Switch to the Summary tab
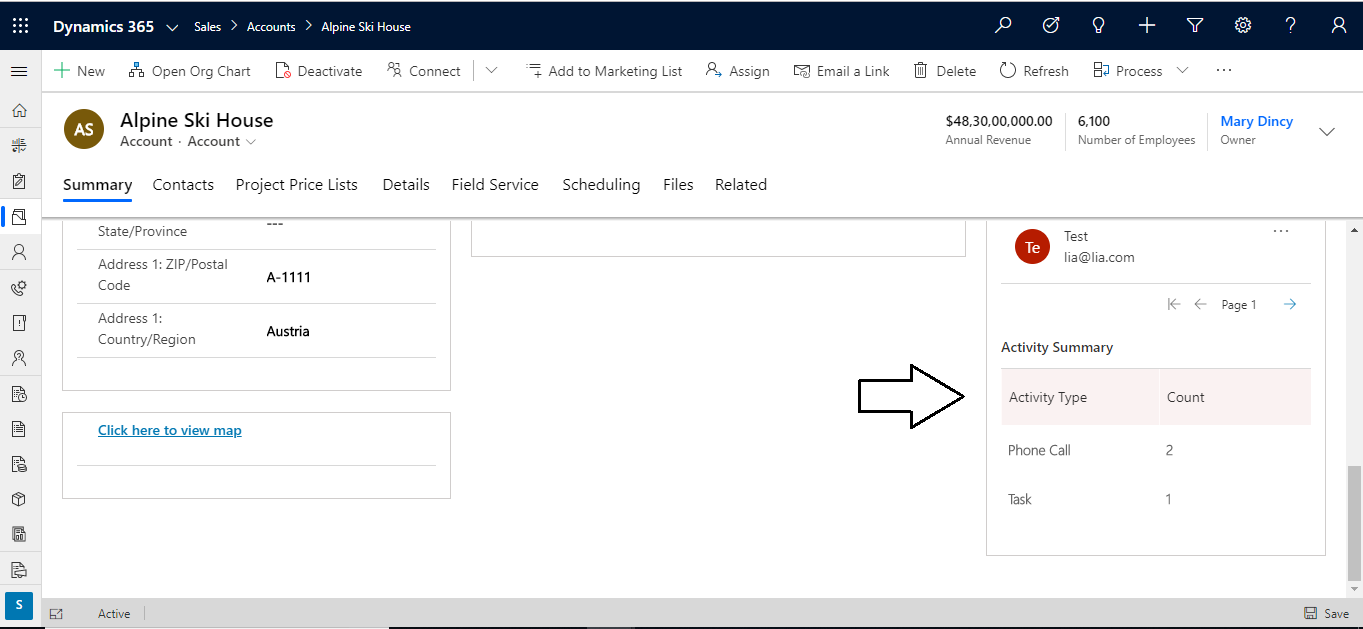This screenshot has width=1363, height=629. tap(97, 185)
